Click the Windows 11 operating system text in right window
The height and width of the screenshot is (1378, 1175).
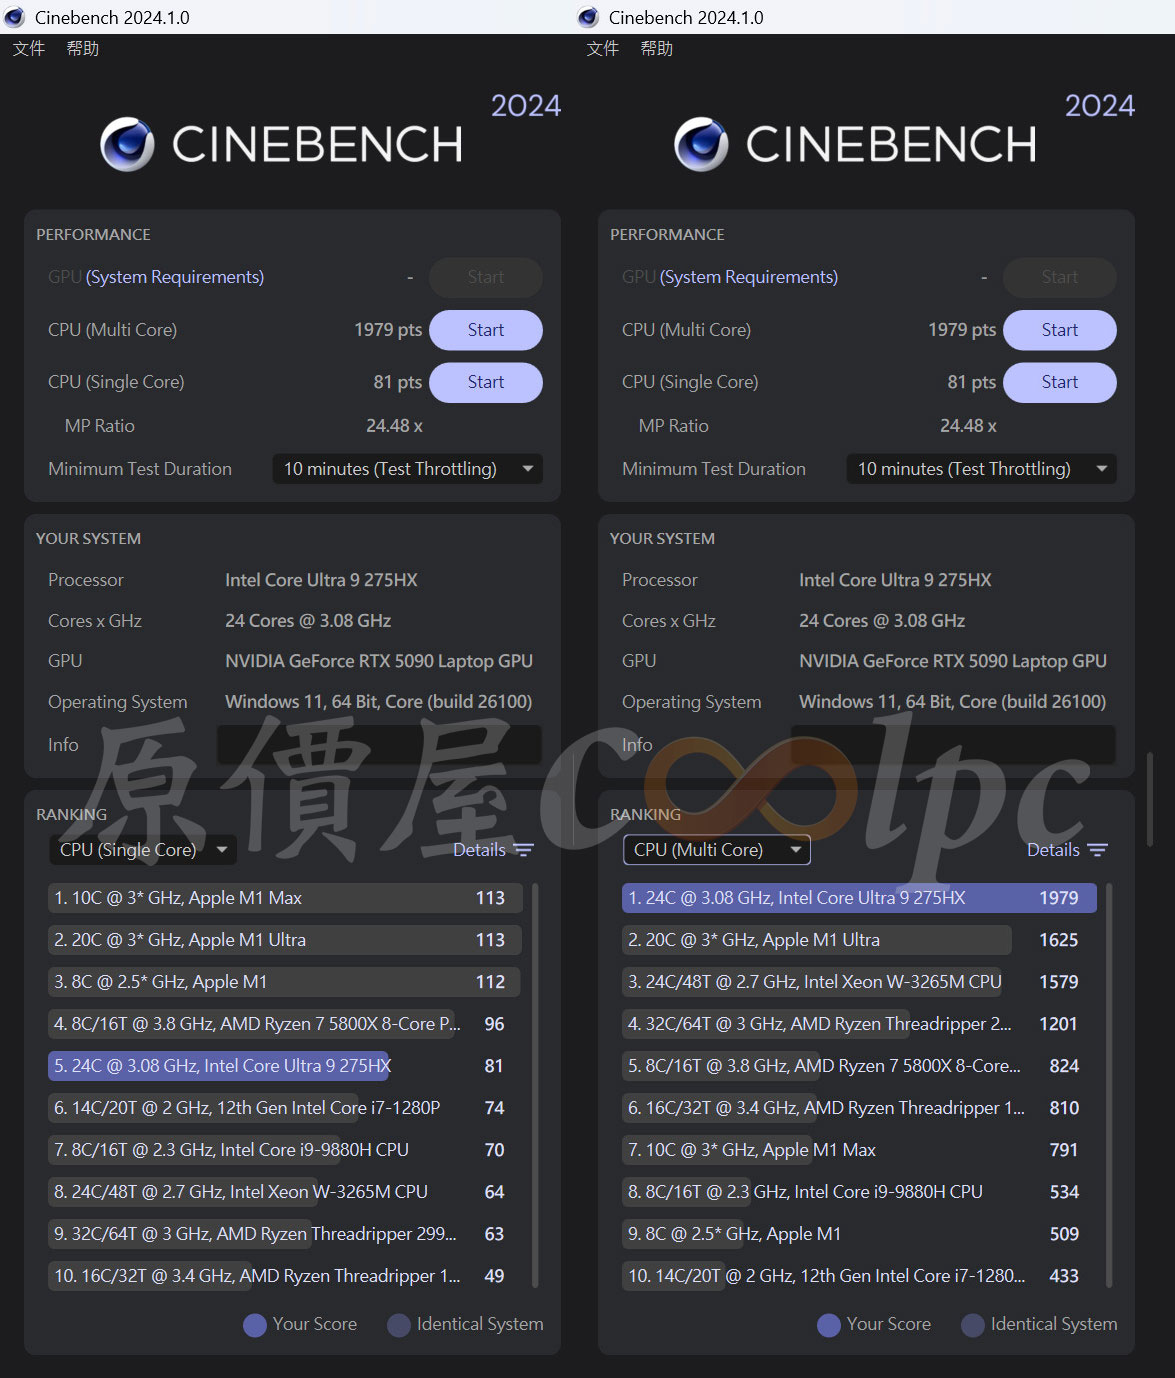click(952, 702)
